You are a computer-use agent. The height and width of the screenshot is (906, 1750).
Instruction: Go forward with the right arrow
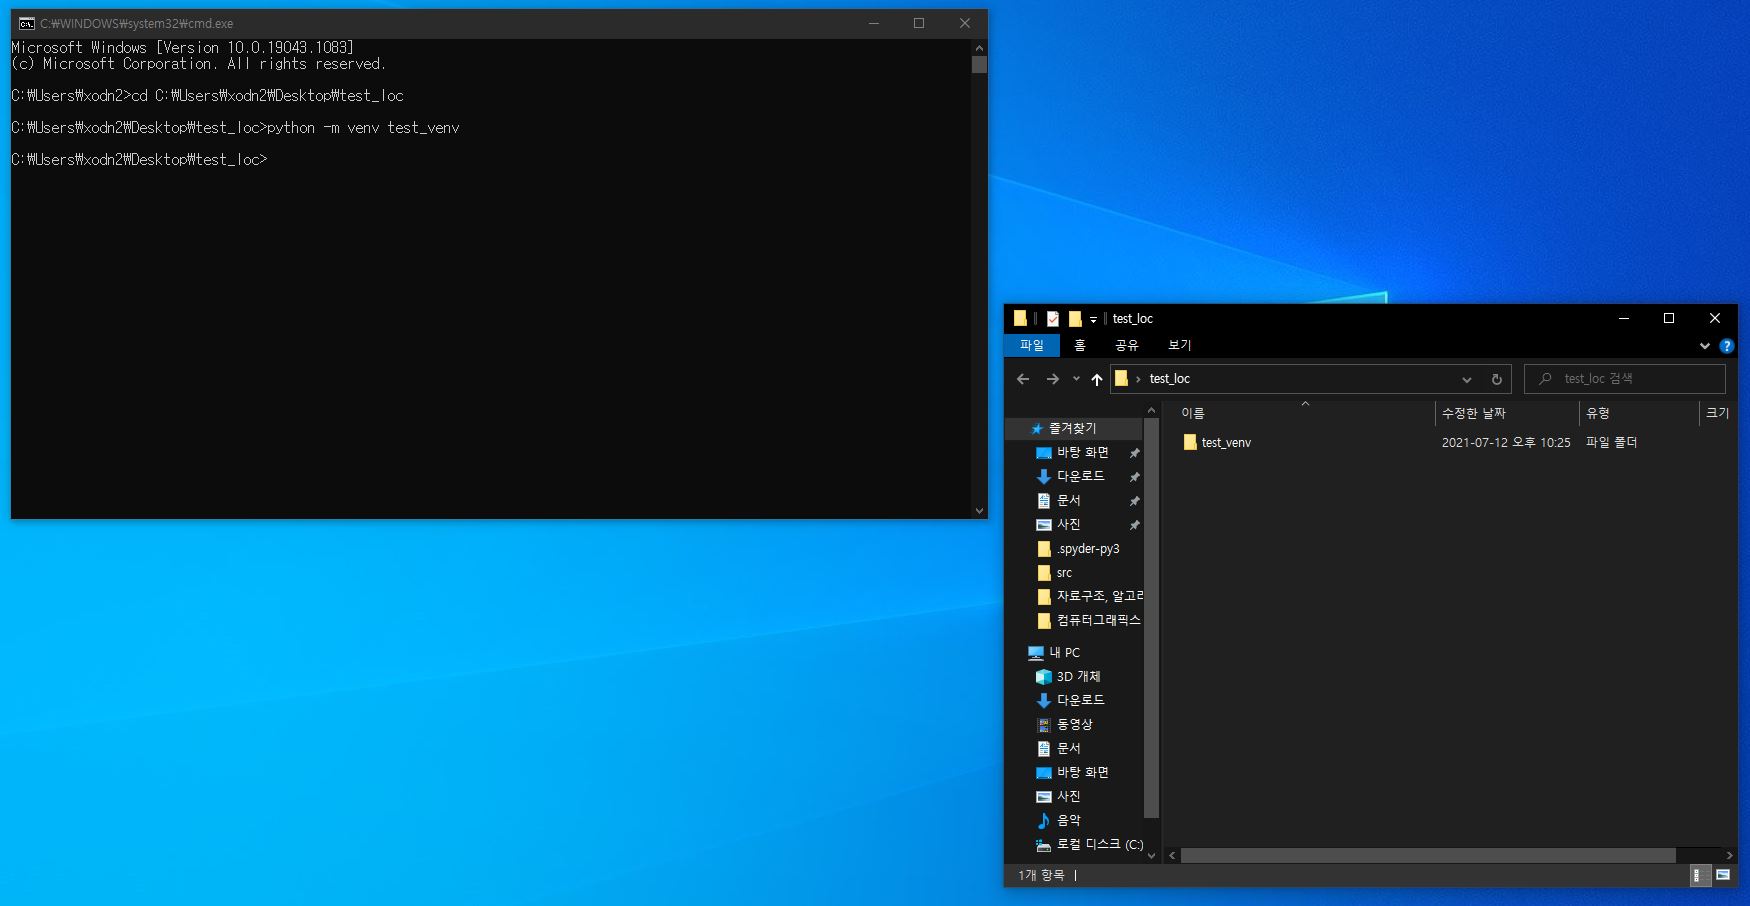(x=1052, y=379)
